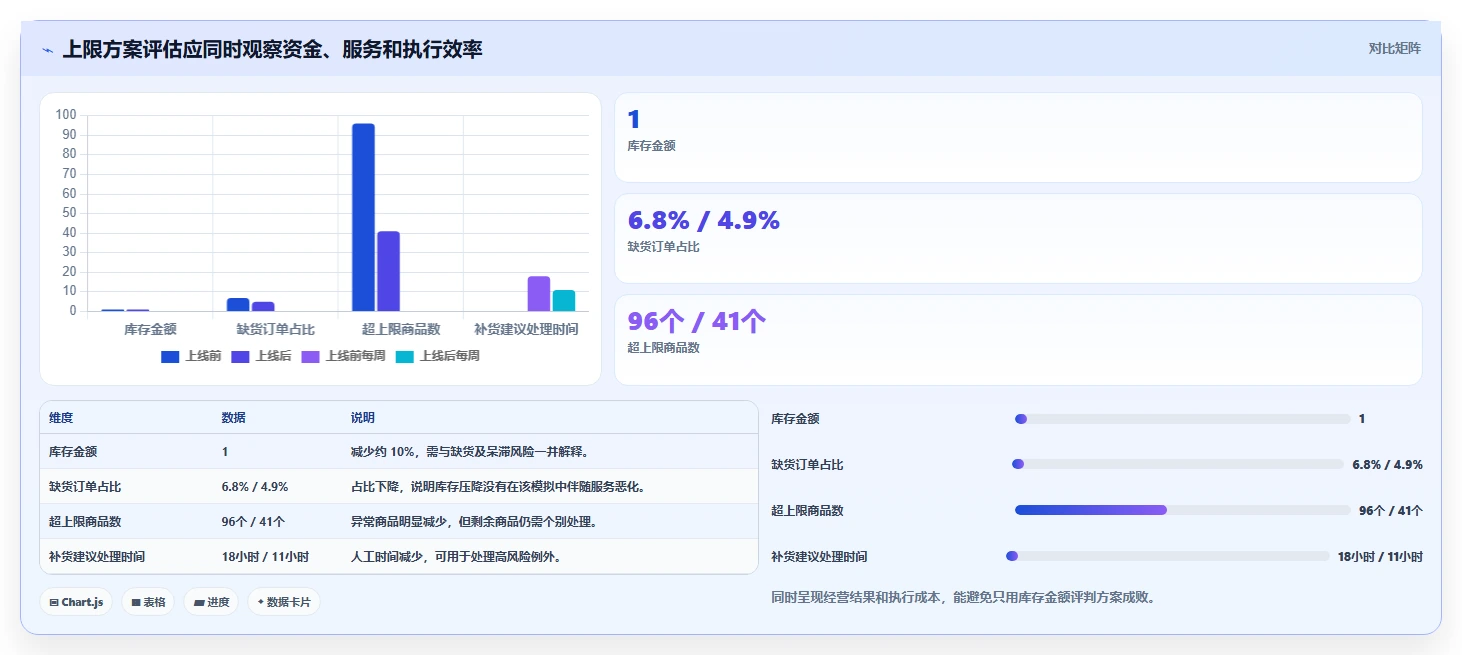This screenshot has height=655, width=1462.
Task: Click the teal 补货建议处理时间 bar in the chart
Action: click(564, 301)
